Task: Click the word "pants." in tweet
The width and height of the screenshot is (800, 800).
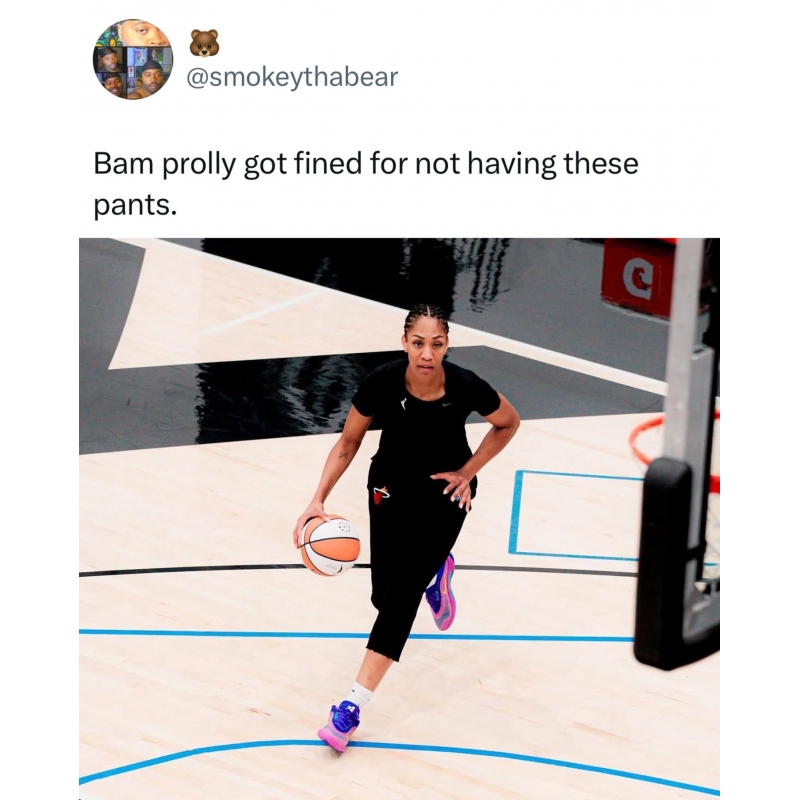Action: pos(135,205)
